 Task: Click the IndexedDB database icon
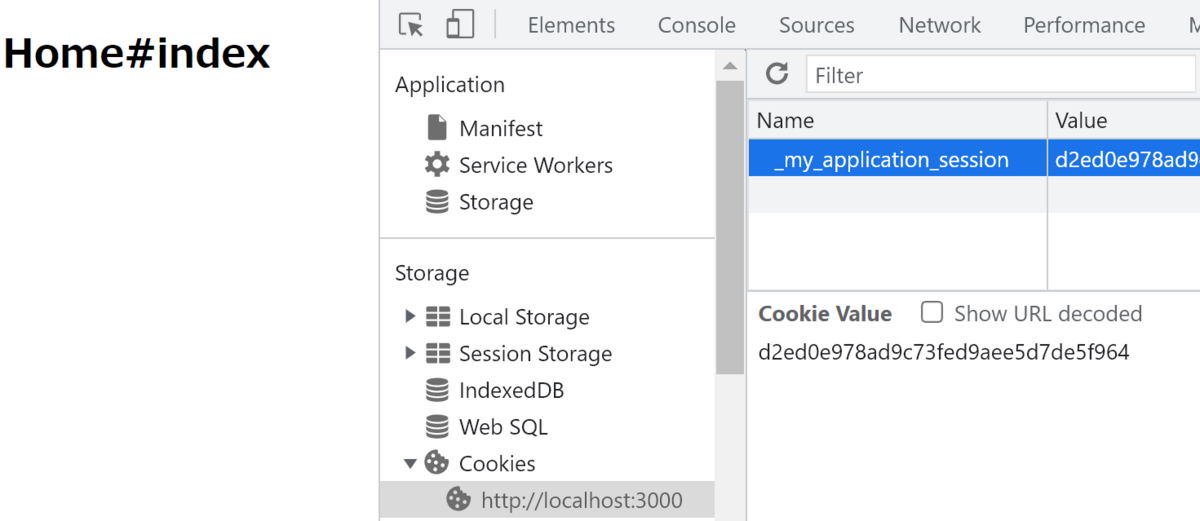click(437, 390)
